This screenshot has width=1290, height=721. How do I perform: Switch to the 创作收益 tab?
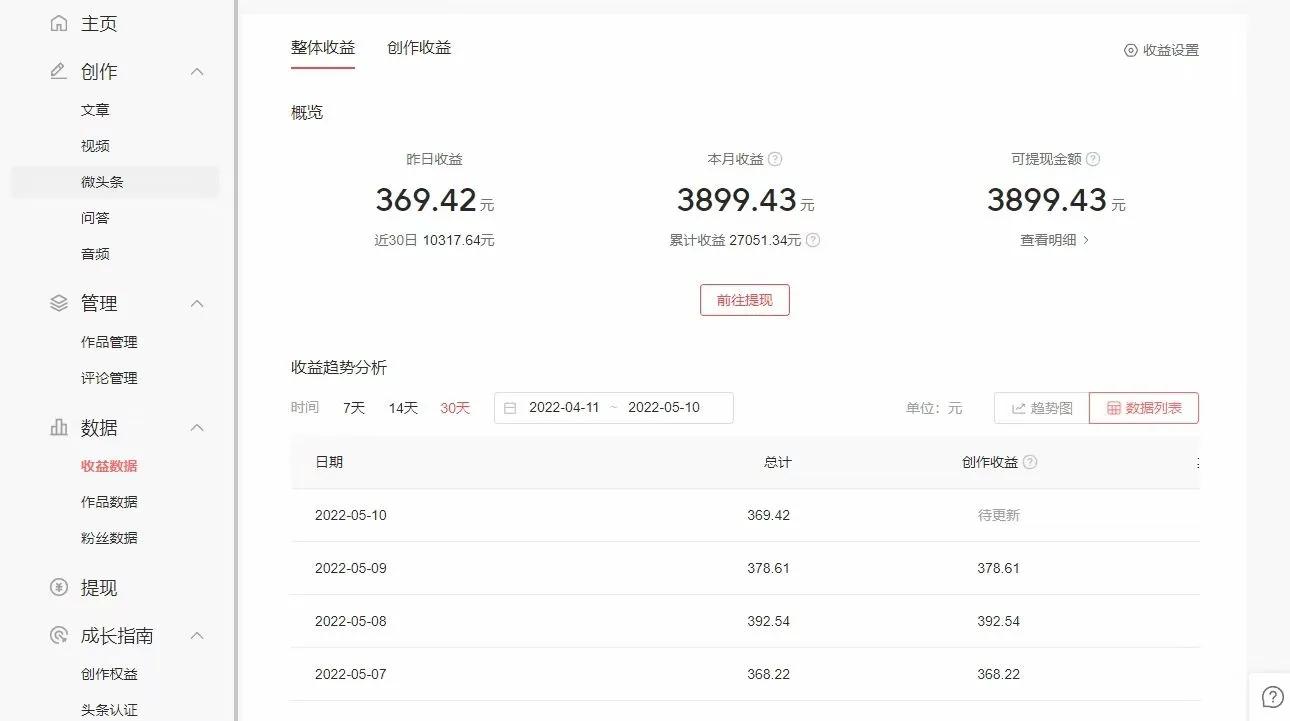click(419, 47)
